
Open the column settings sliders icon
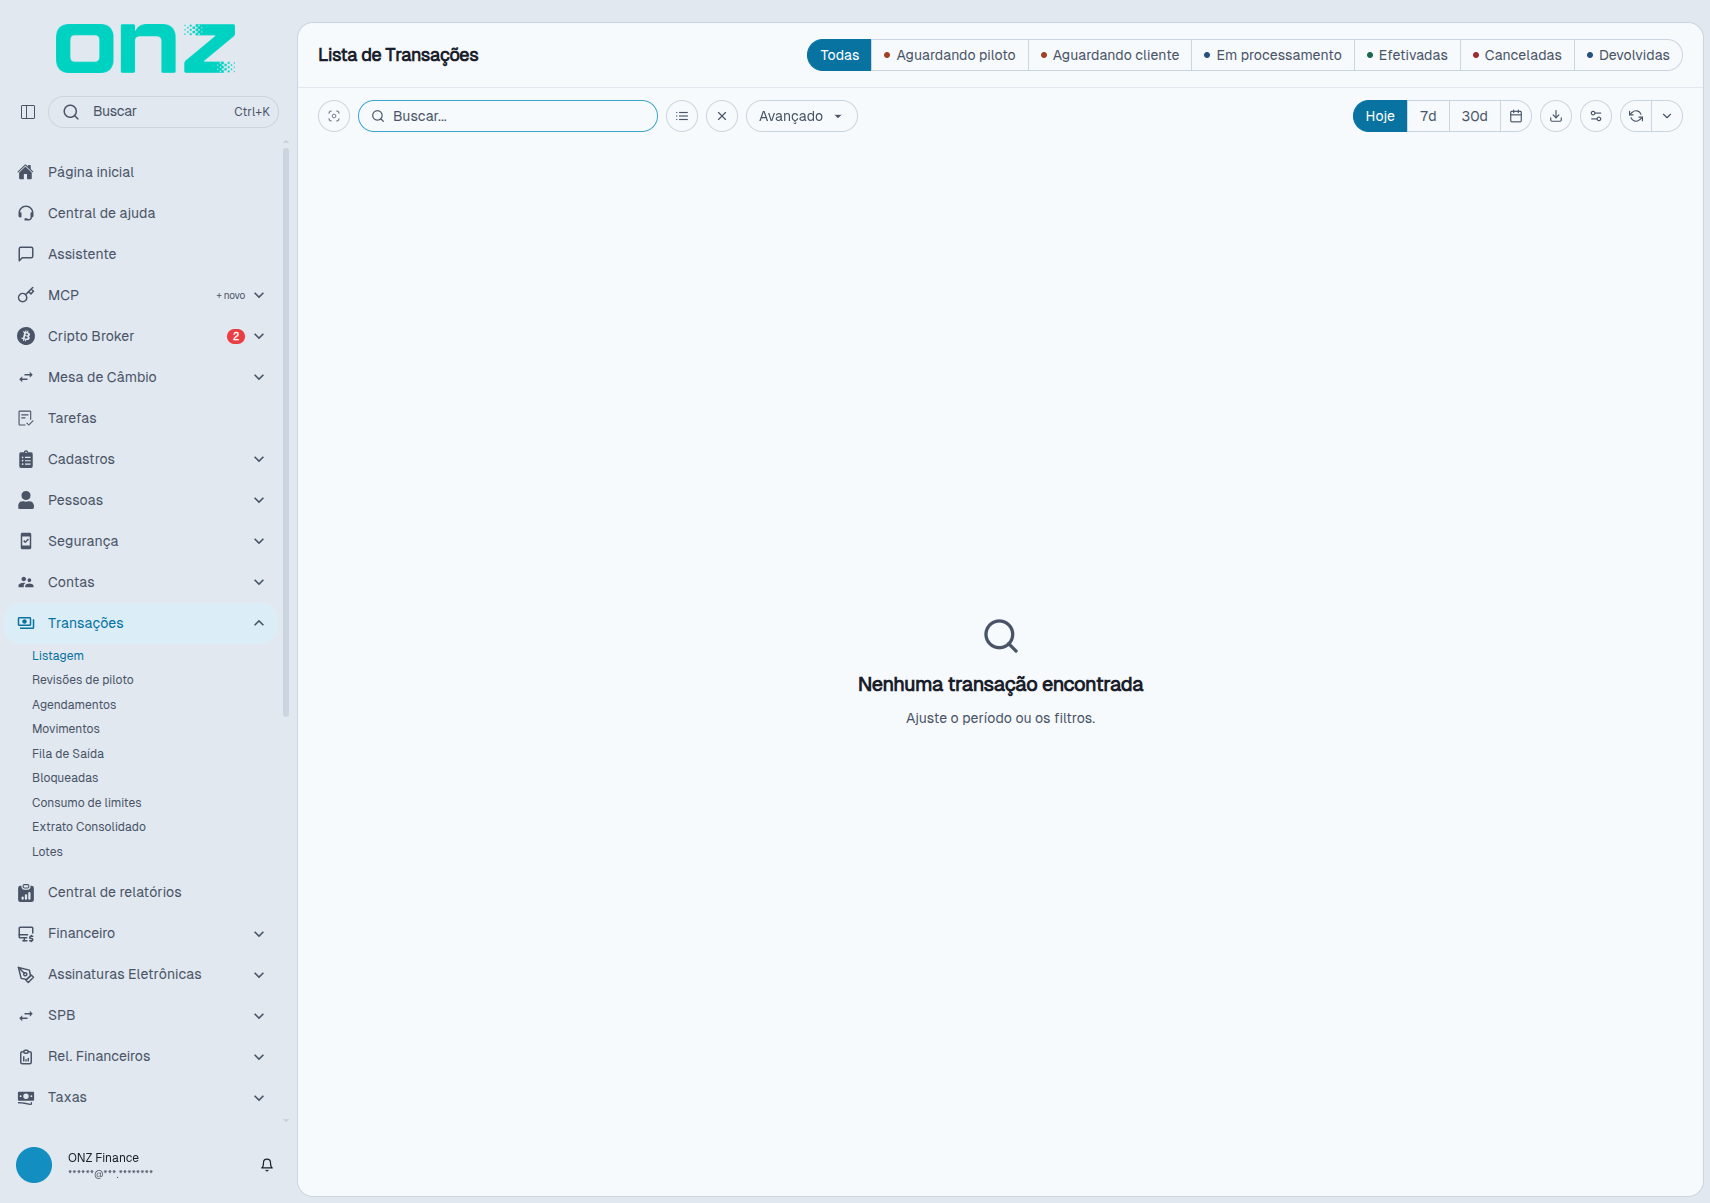1596,116
